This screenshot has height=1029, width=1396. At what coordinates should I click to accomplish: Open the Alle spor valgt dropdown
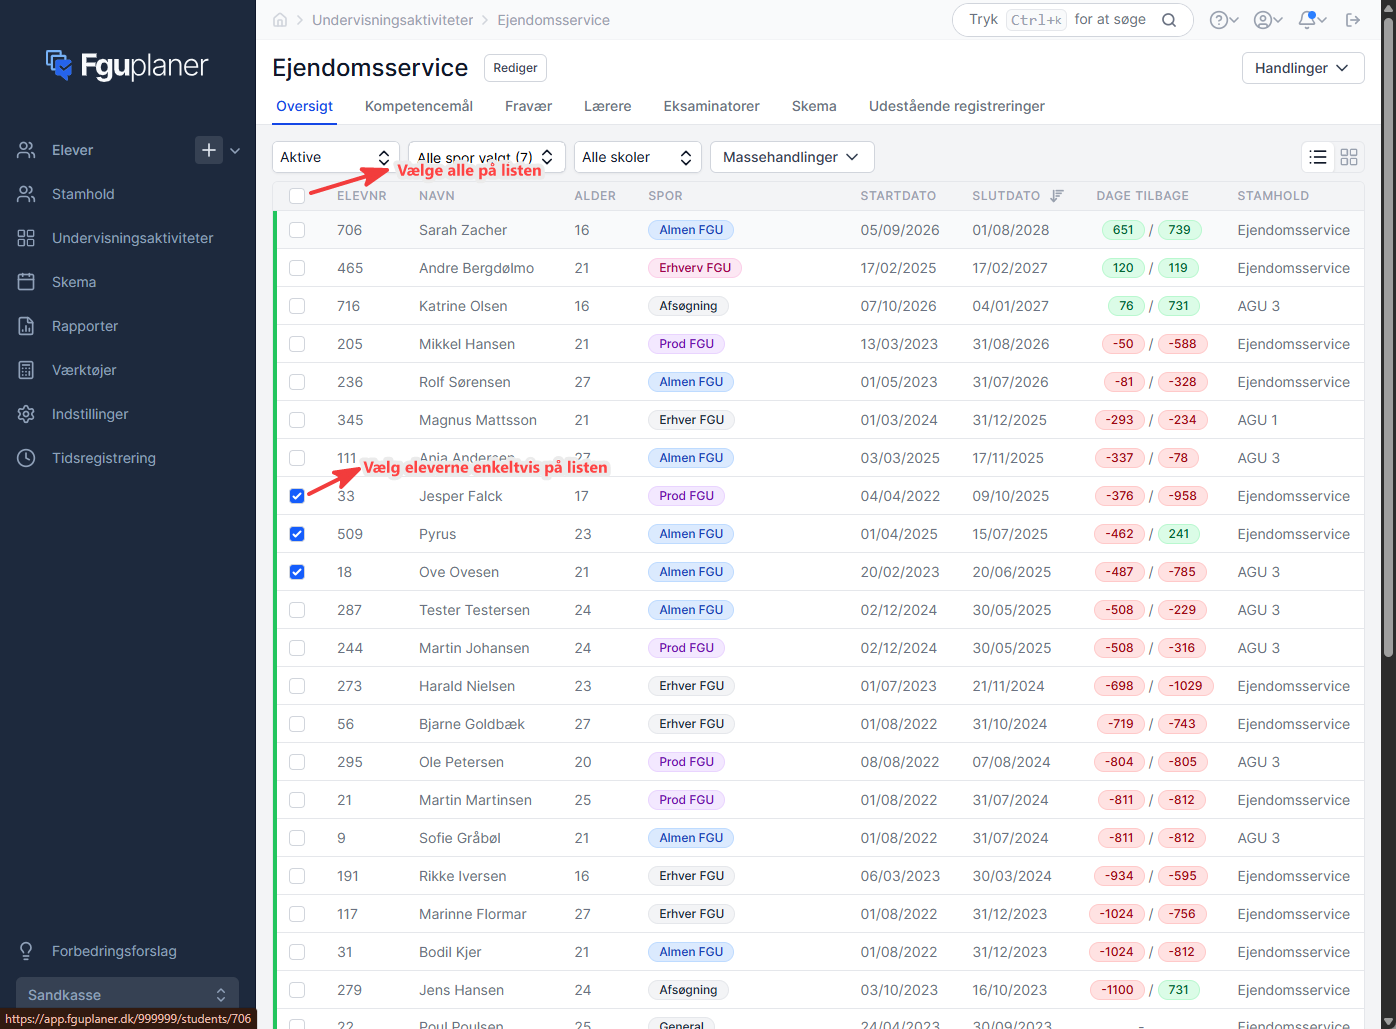tap(487, 157)
